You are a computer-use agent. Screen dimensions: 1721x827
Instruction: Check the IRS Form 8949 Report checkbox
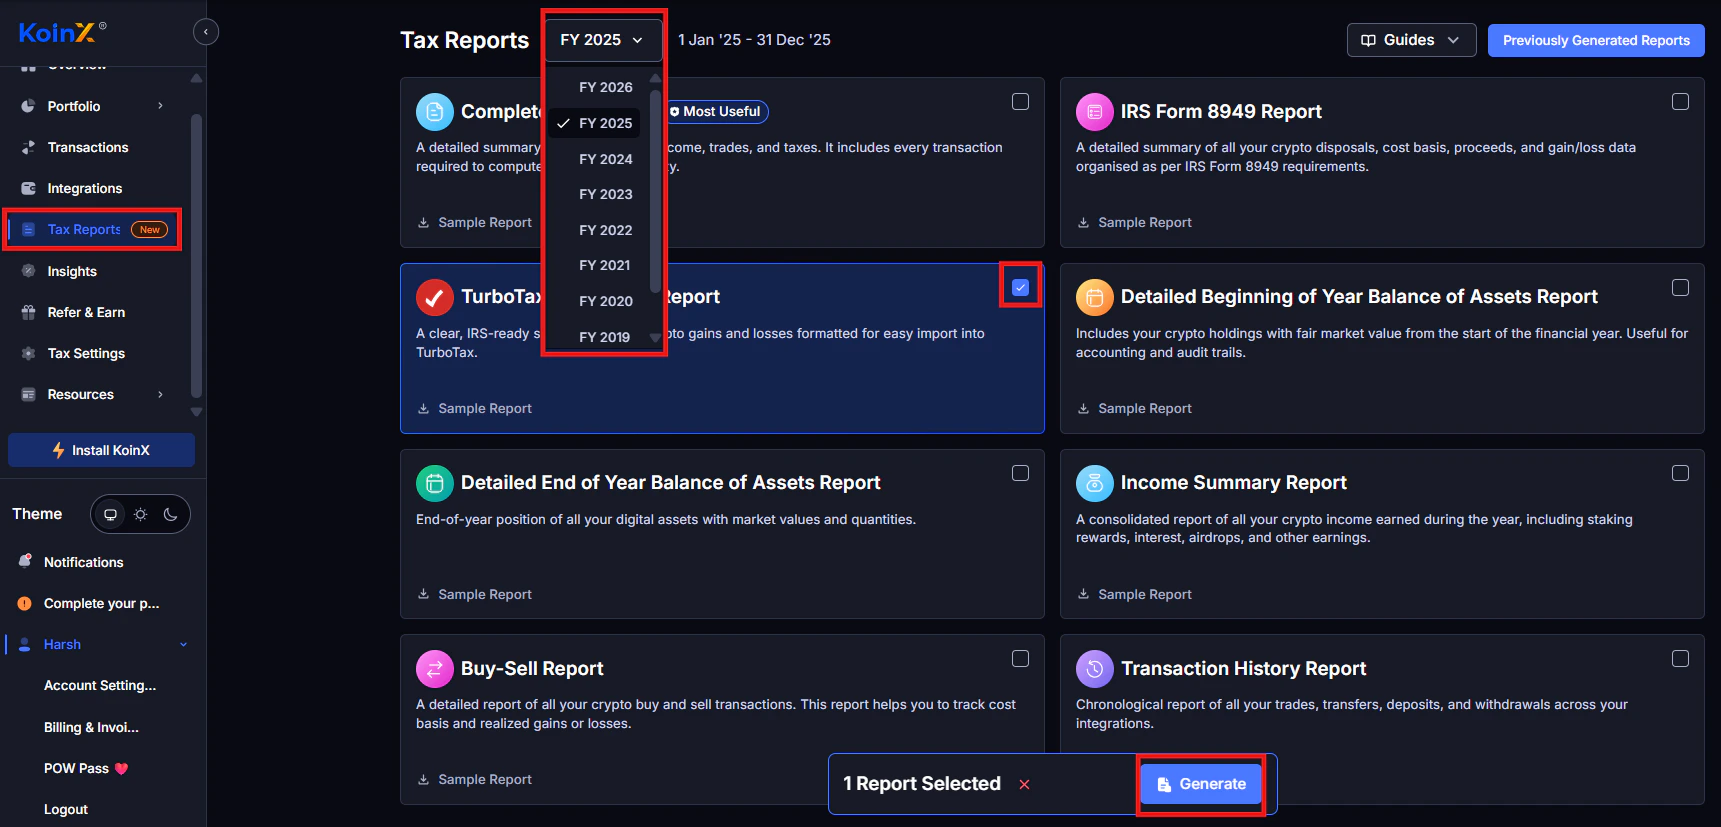click(1680, 102)
